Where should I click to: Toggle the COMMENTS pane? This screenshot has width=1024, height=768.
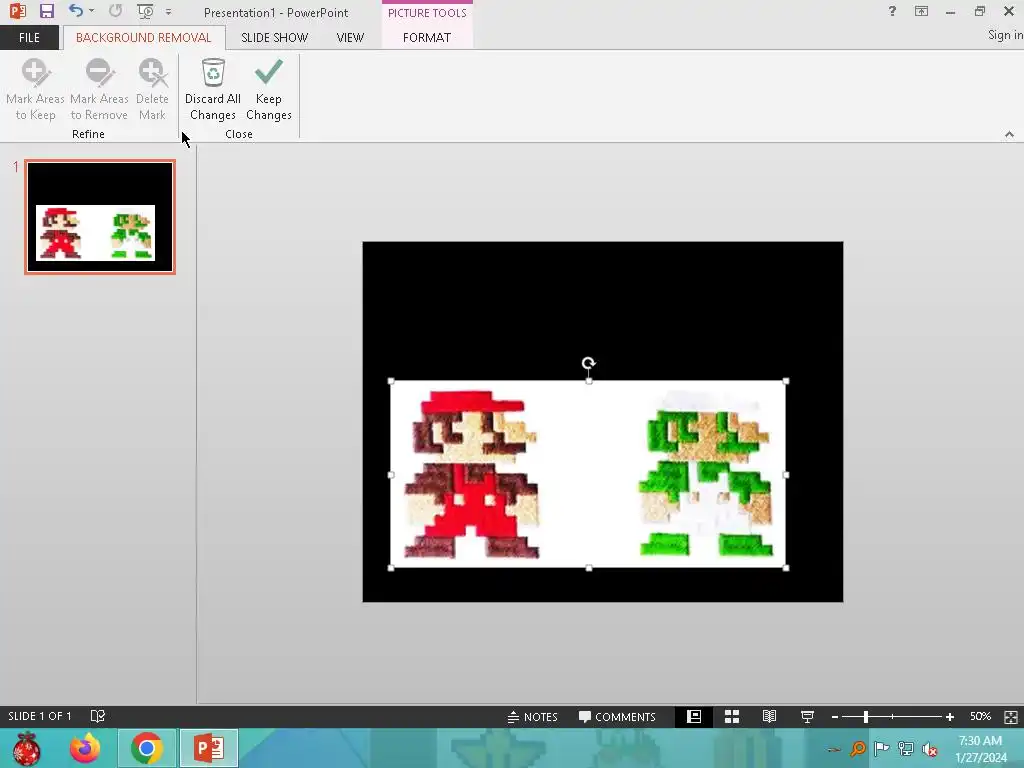click(x=617, y=716)
